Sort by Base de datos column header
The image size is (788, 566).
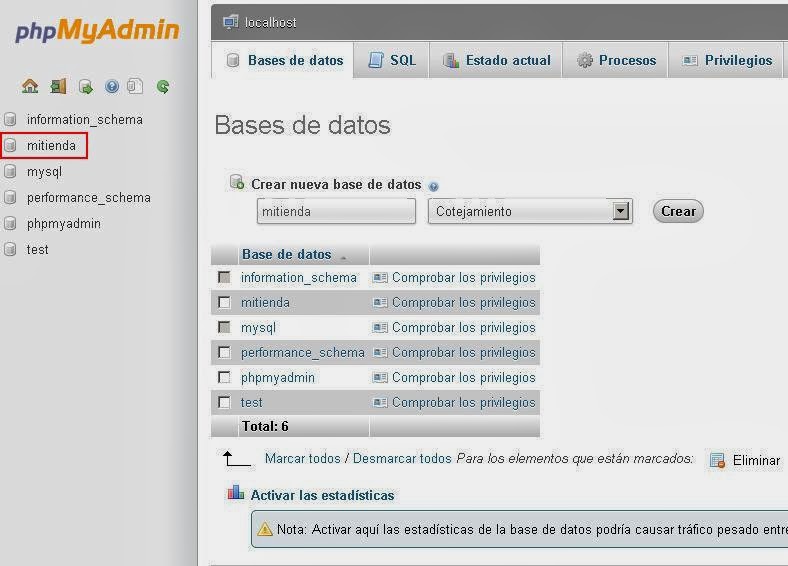click(286, 254)
